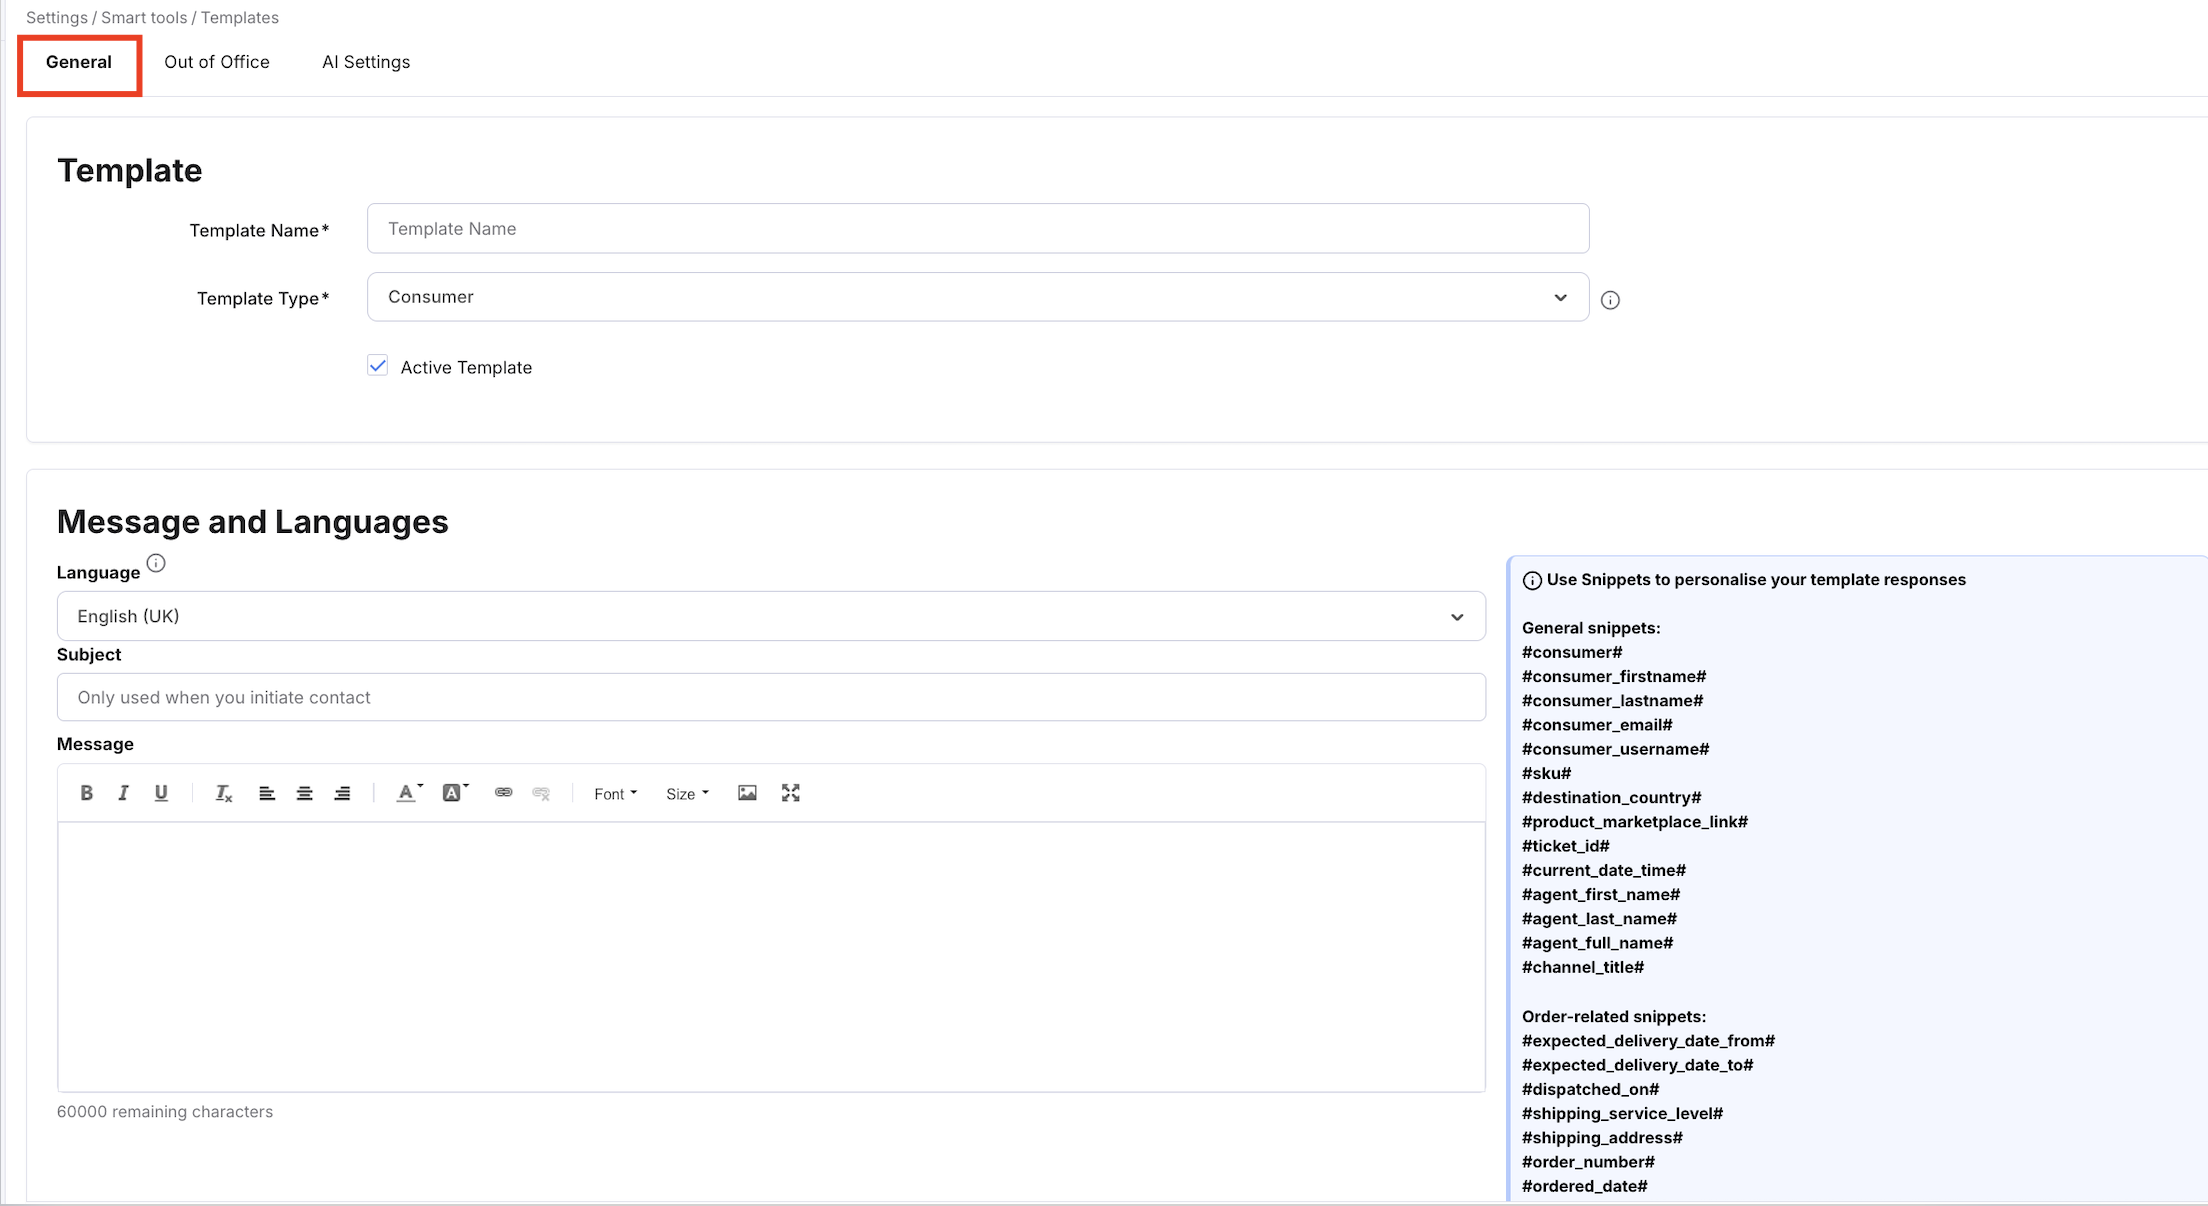Click into the Subject field

771,697
